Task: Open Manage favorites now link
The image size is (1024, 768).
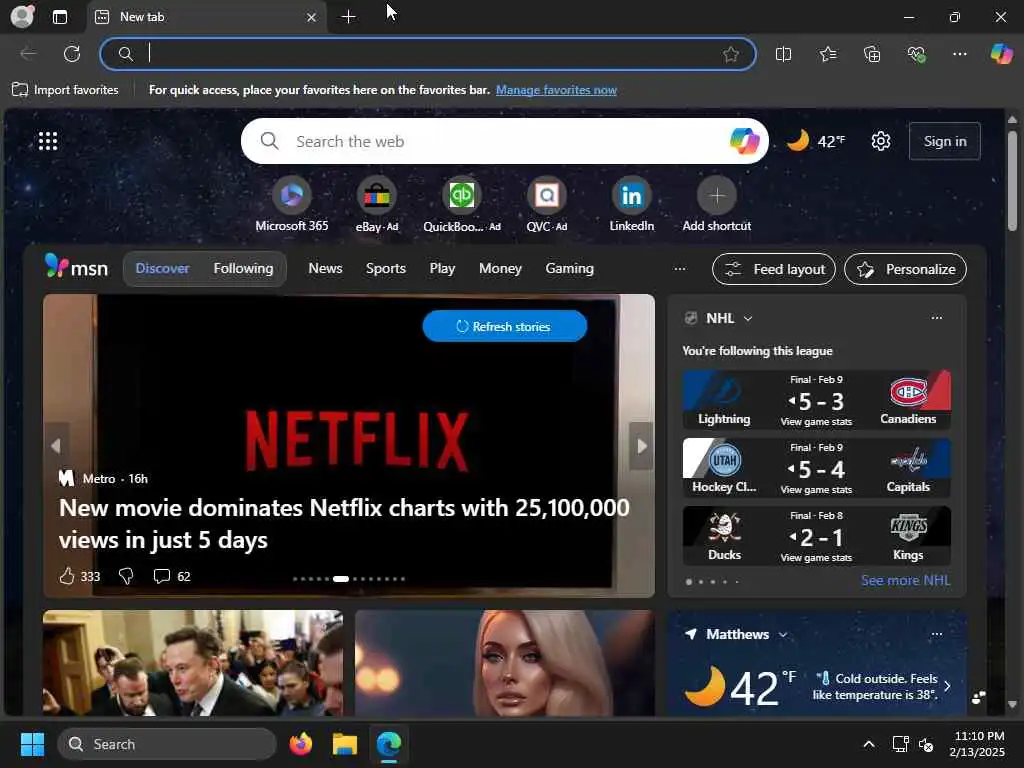Action: coord(556,90)
